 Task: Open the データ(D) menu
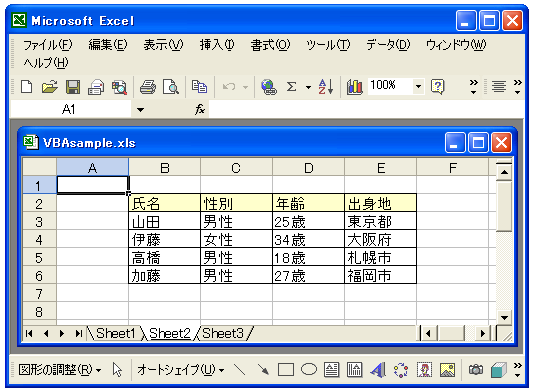pyautogui.click(x=388, y=45)
